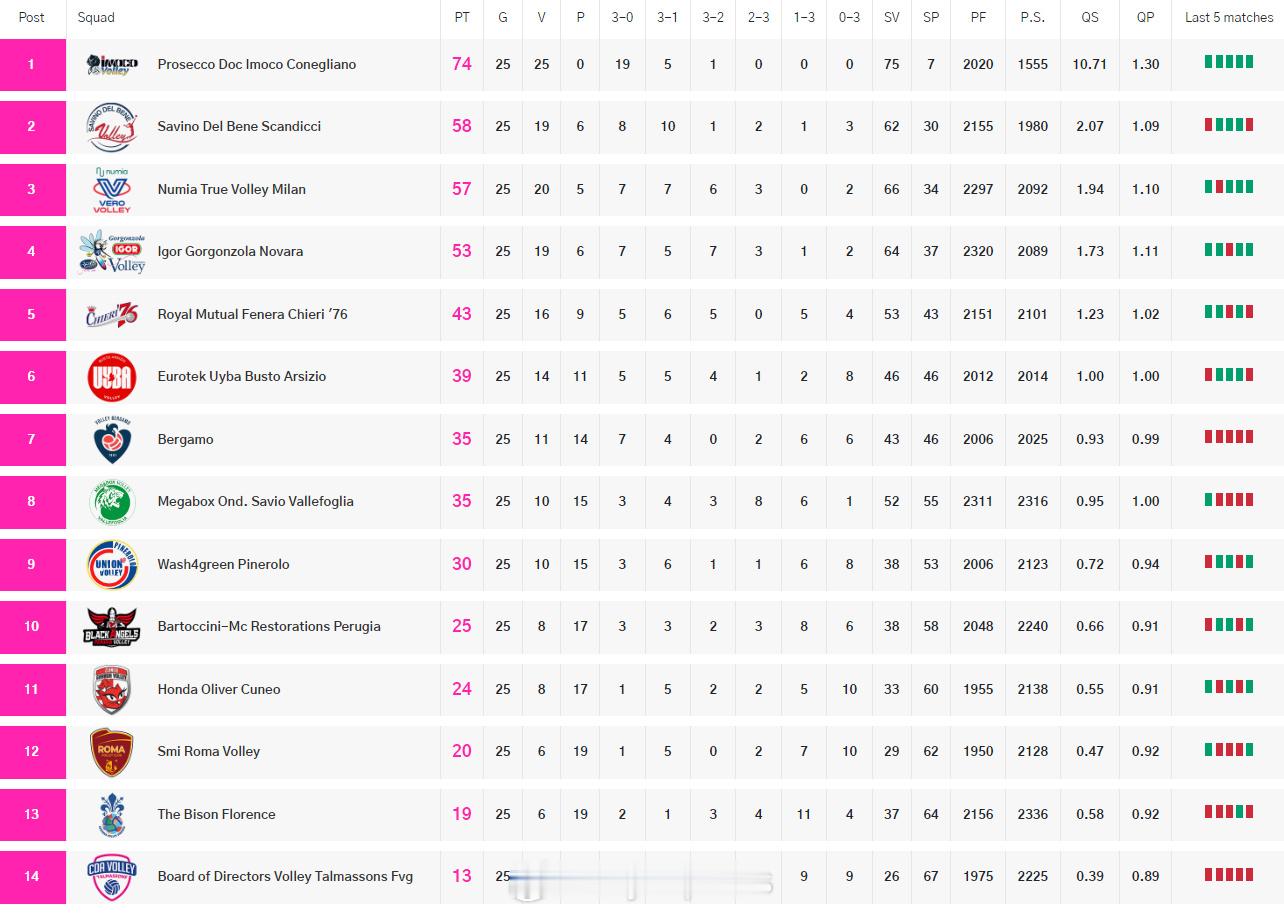The image size is (1284, 915).
Task: Open Savino Del Bene Scandicci team link
Action: tap(239, 126)
